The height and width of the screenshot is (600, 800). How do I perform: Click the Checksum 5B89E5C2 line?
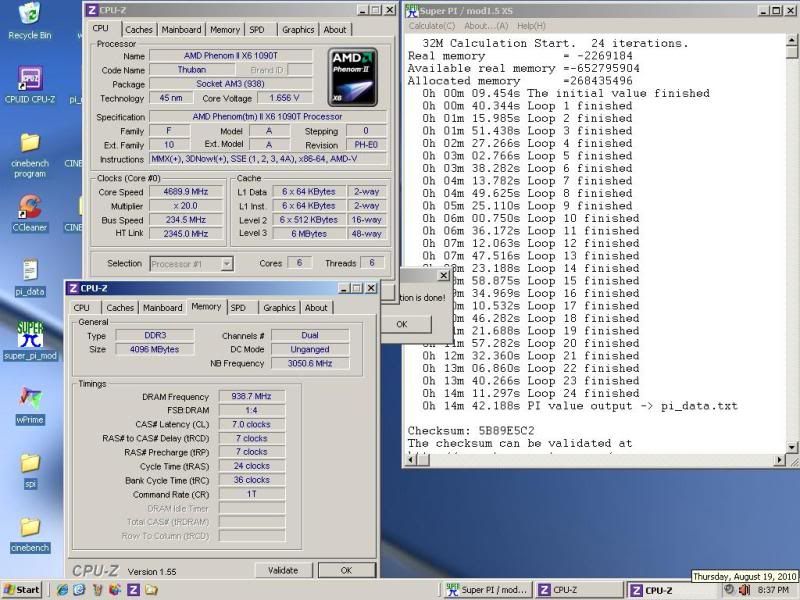tap(471, 431)
